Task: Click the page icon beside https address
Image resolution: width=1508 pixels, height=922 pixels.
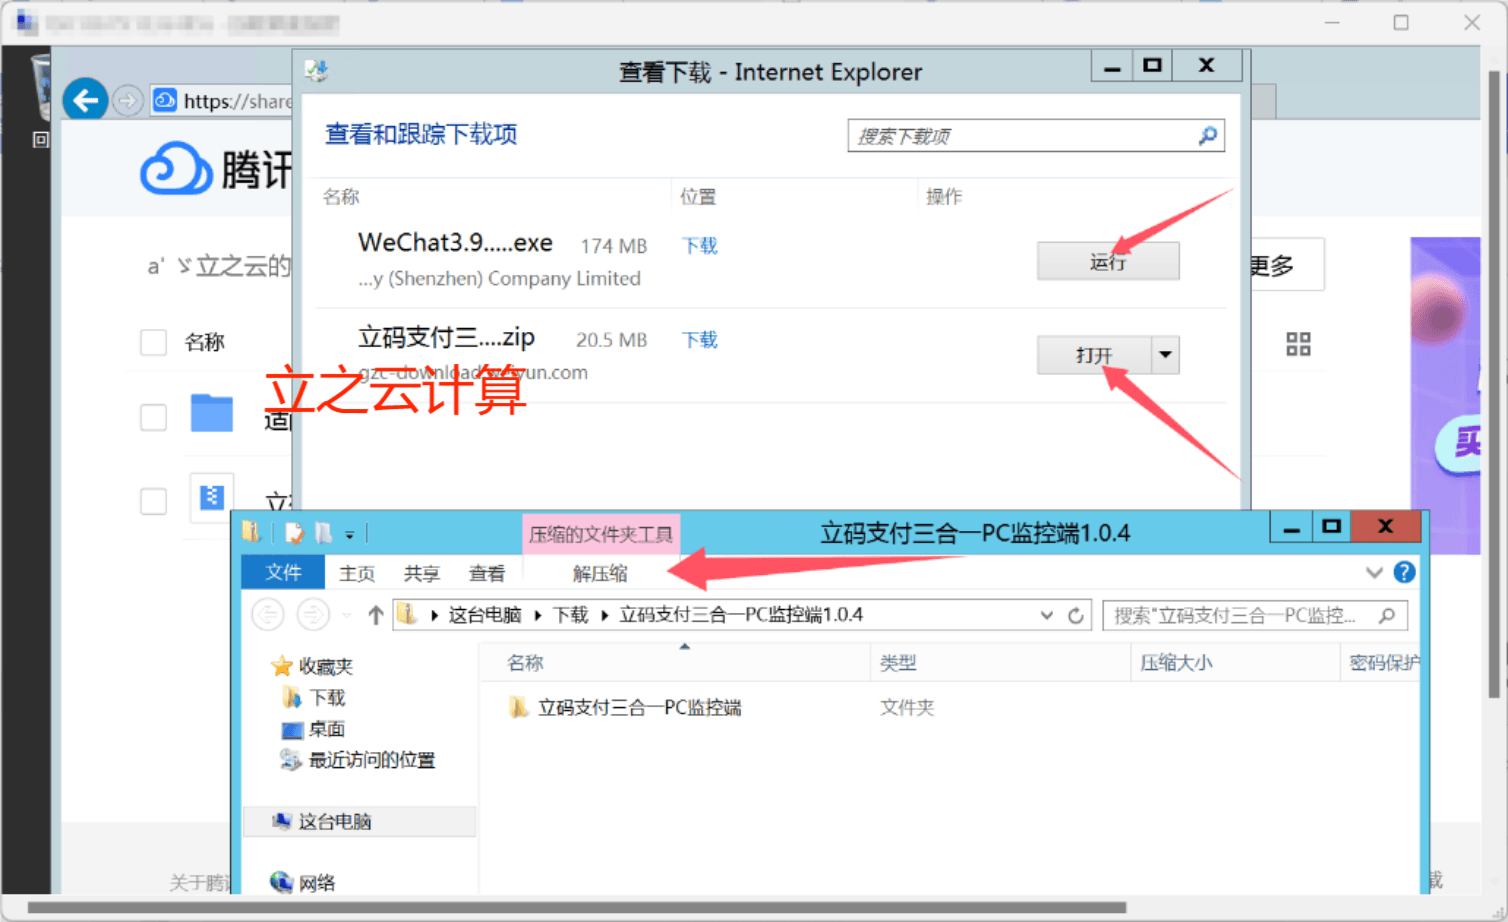Action: pyautogui.click(x=165, y=100)
